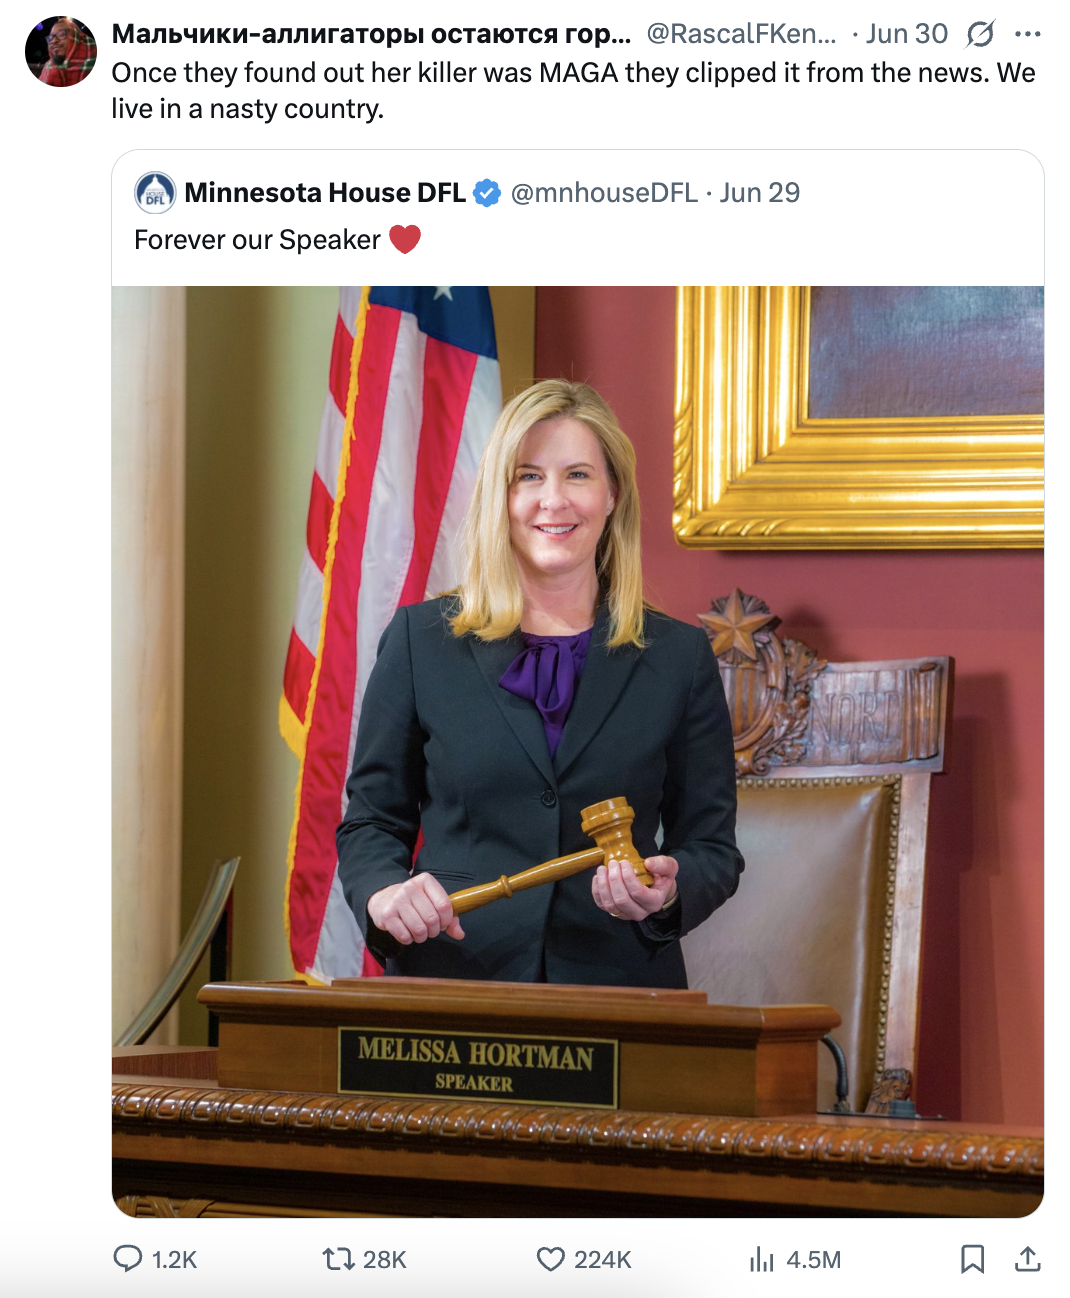1070x1298 pixels.
Task: Open the @RascalFKen... handle link
Action: coord(742,34)
